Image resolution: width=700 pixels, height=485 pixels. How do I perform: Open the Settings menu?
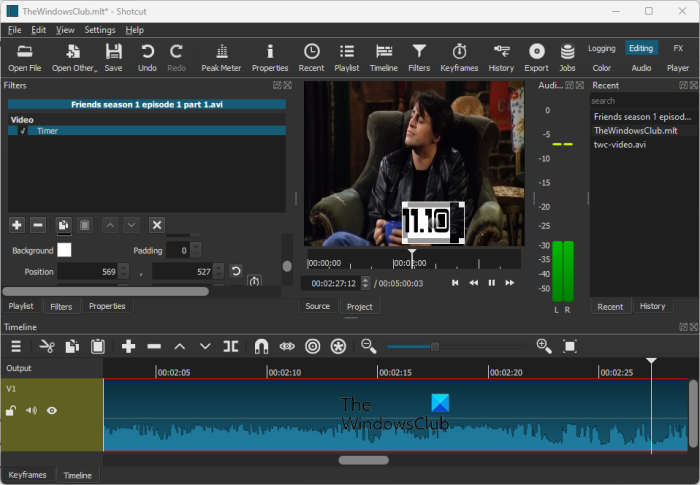(99, 30)
